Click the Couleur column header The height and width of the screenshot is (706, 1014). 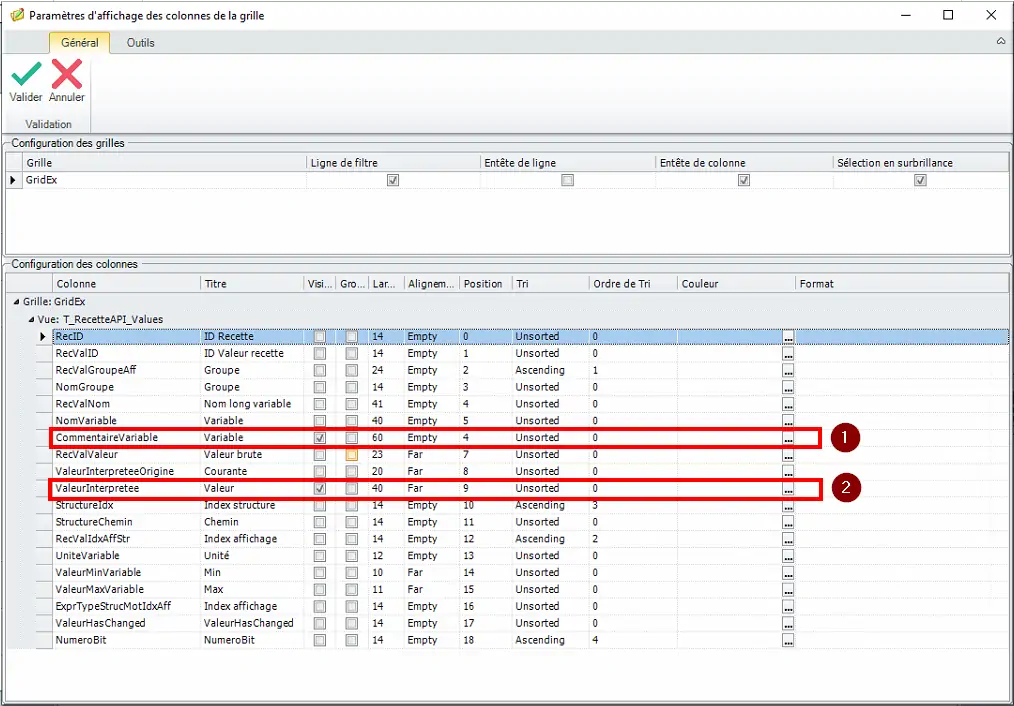pos(737,284)
